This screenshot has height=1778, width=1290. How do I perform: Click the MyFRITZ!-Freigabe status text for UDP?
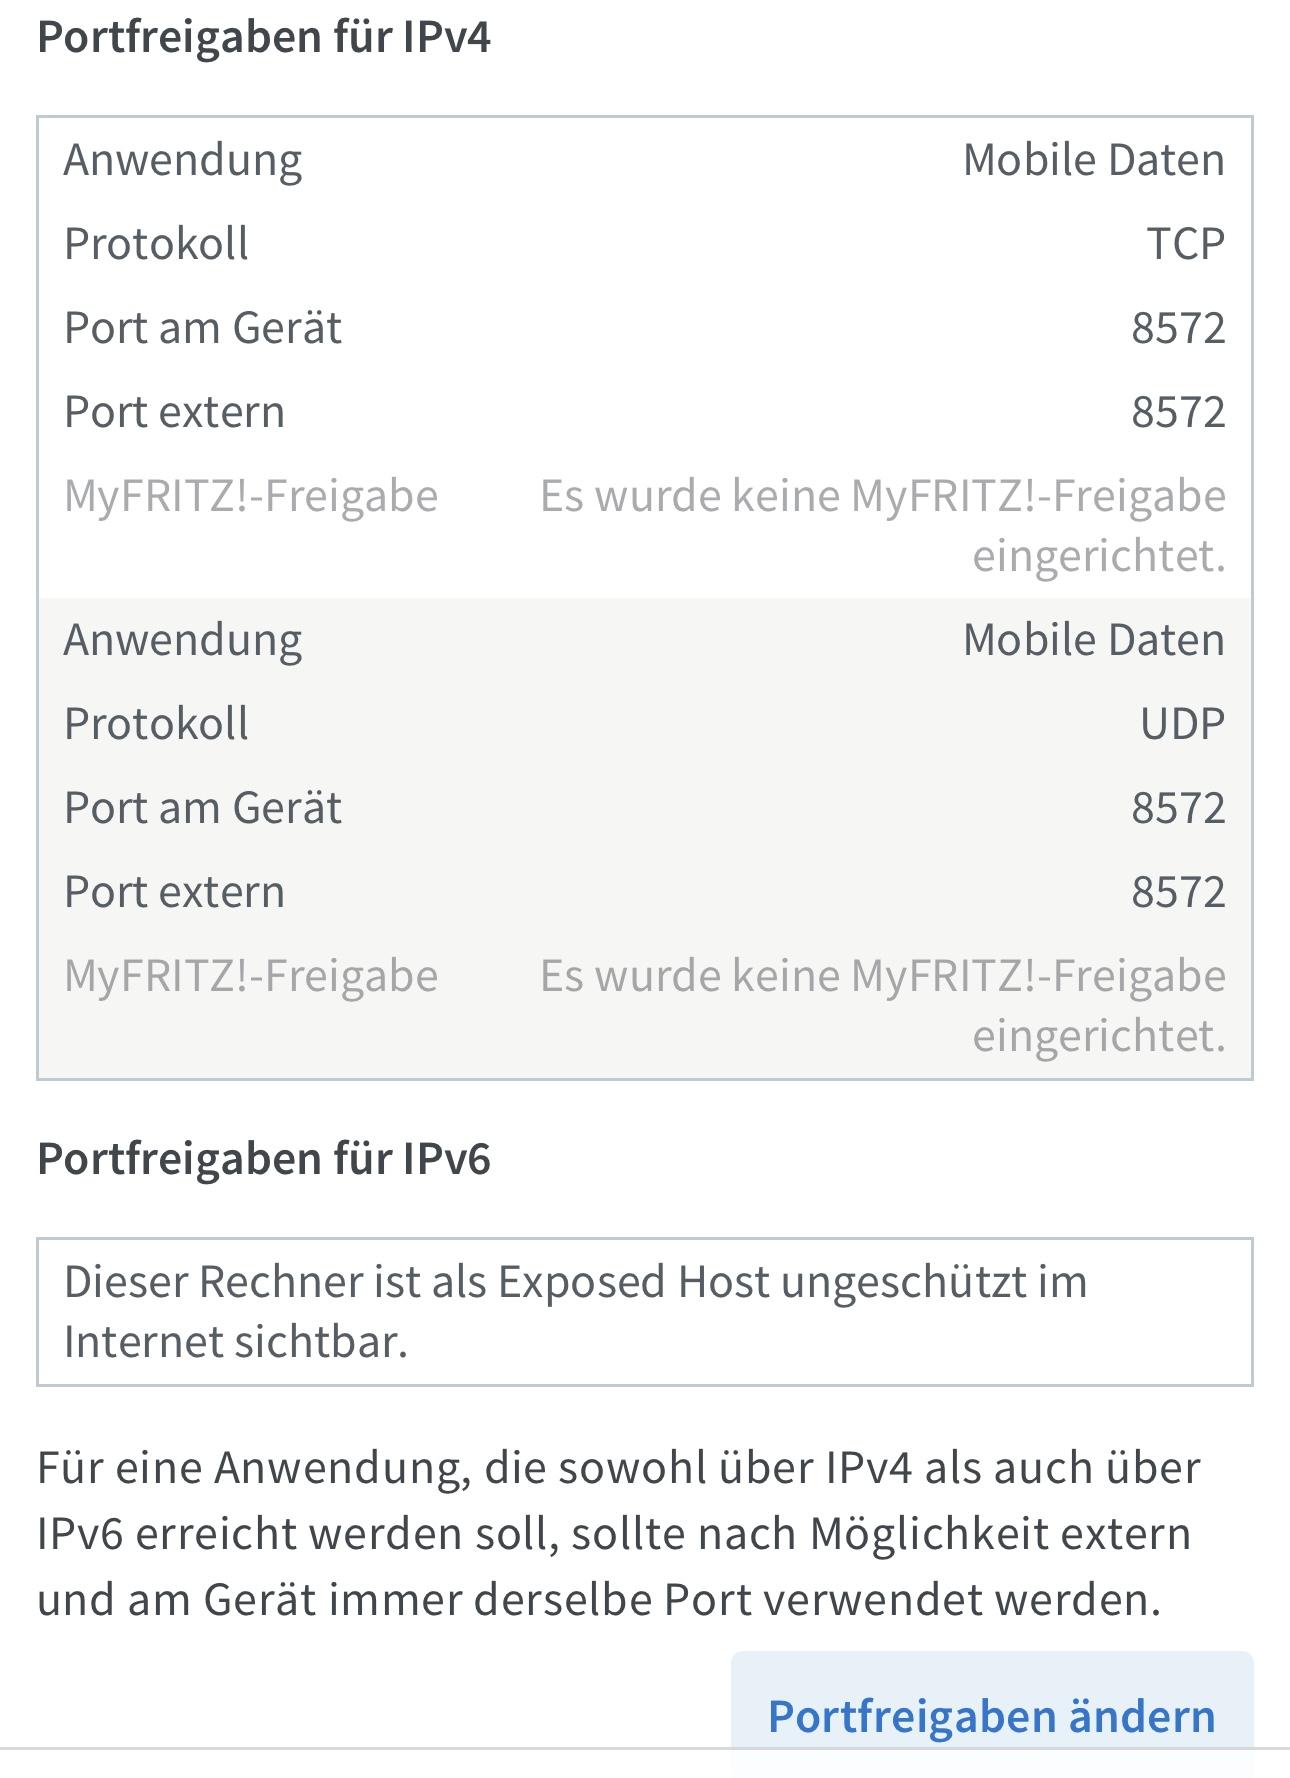click(x=883, y=1005)
